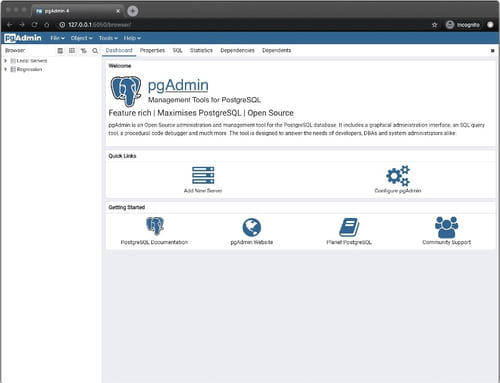Reload the page with the refresh icon
500x383 pixels.
[x=34, y=25]
